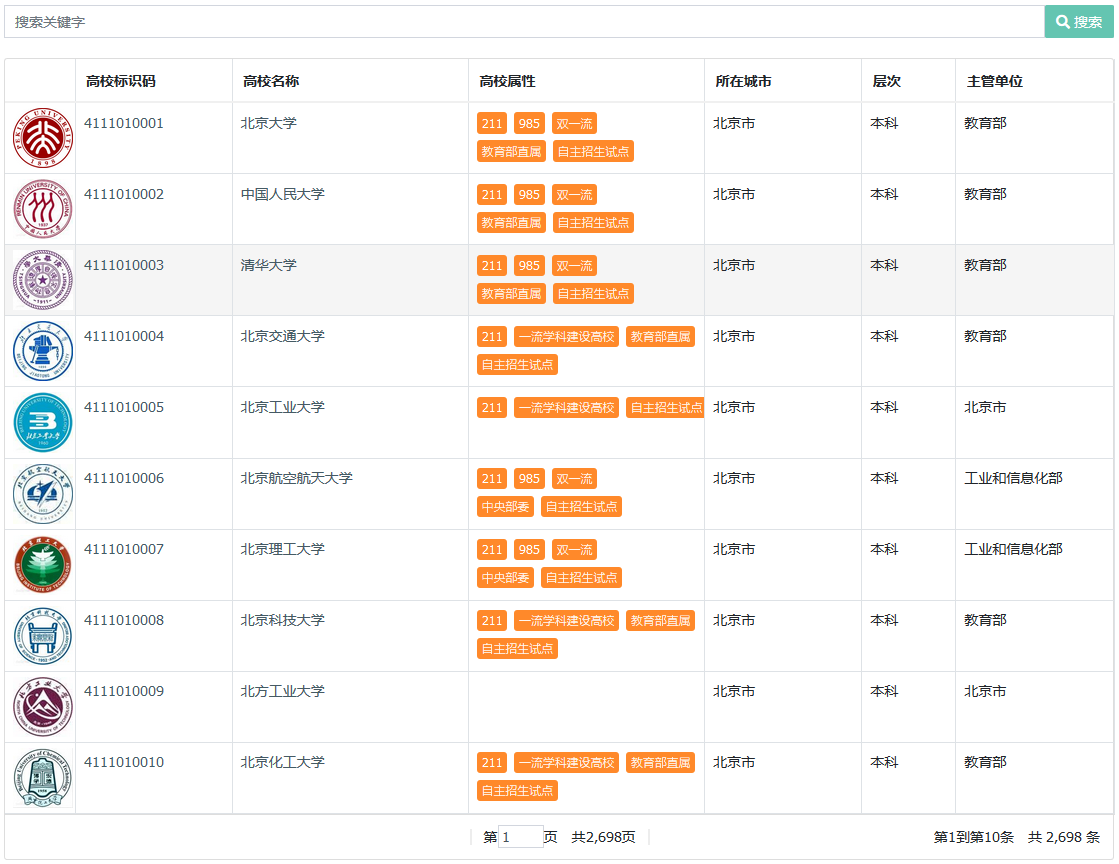Click the 共 2,698 条 total records text
The image size is (1119, 864).
pos(1064,837)
